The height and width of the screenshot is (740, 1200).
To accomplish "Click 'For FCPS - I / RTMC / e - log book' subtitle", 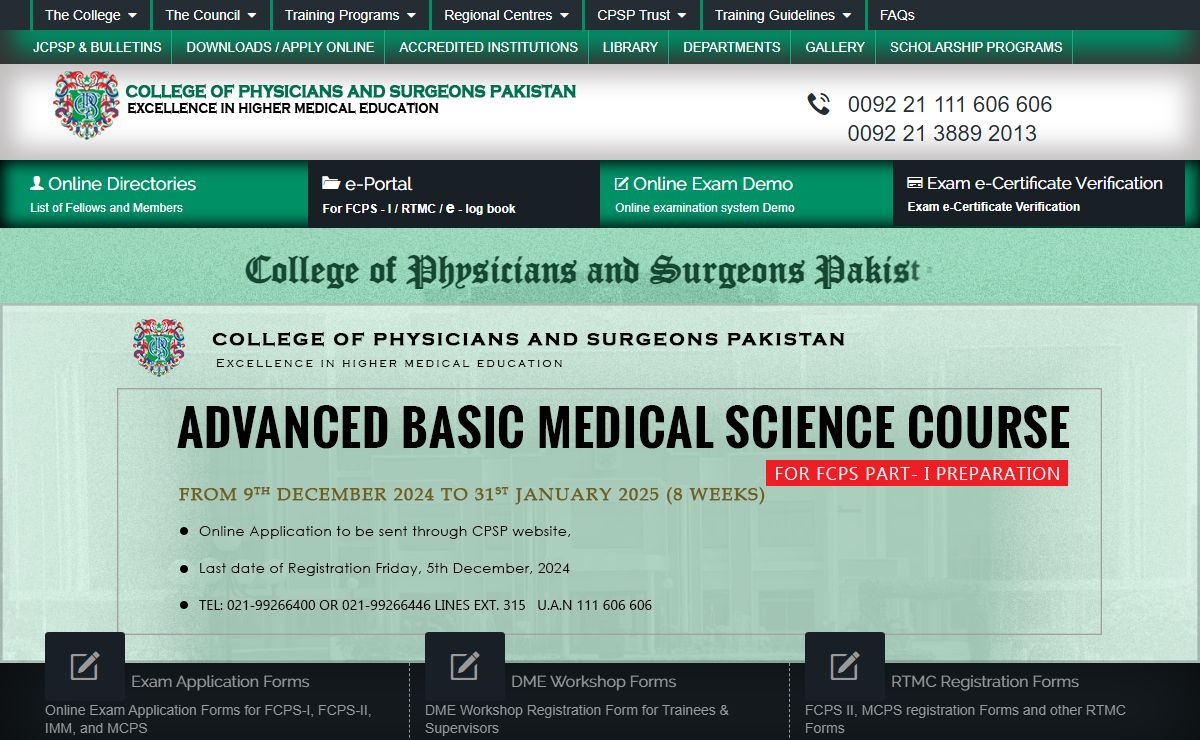I will point(419,208).
